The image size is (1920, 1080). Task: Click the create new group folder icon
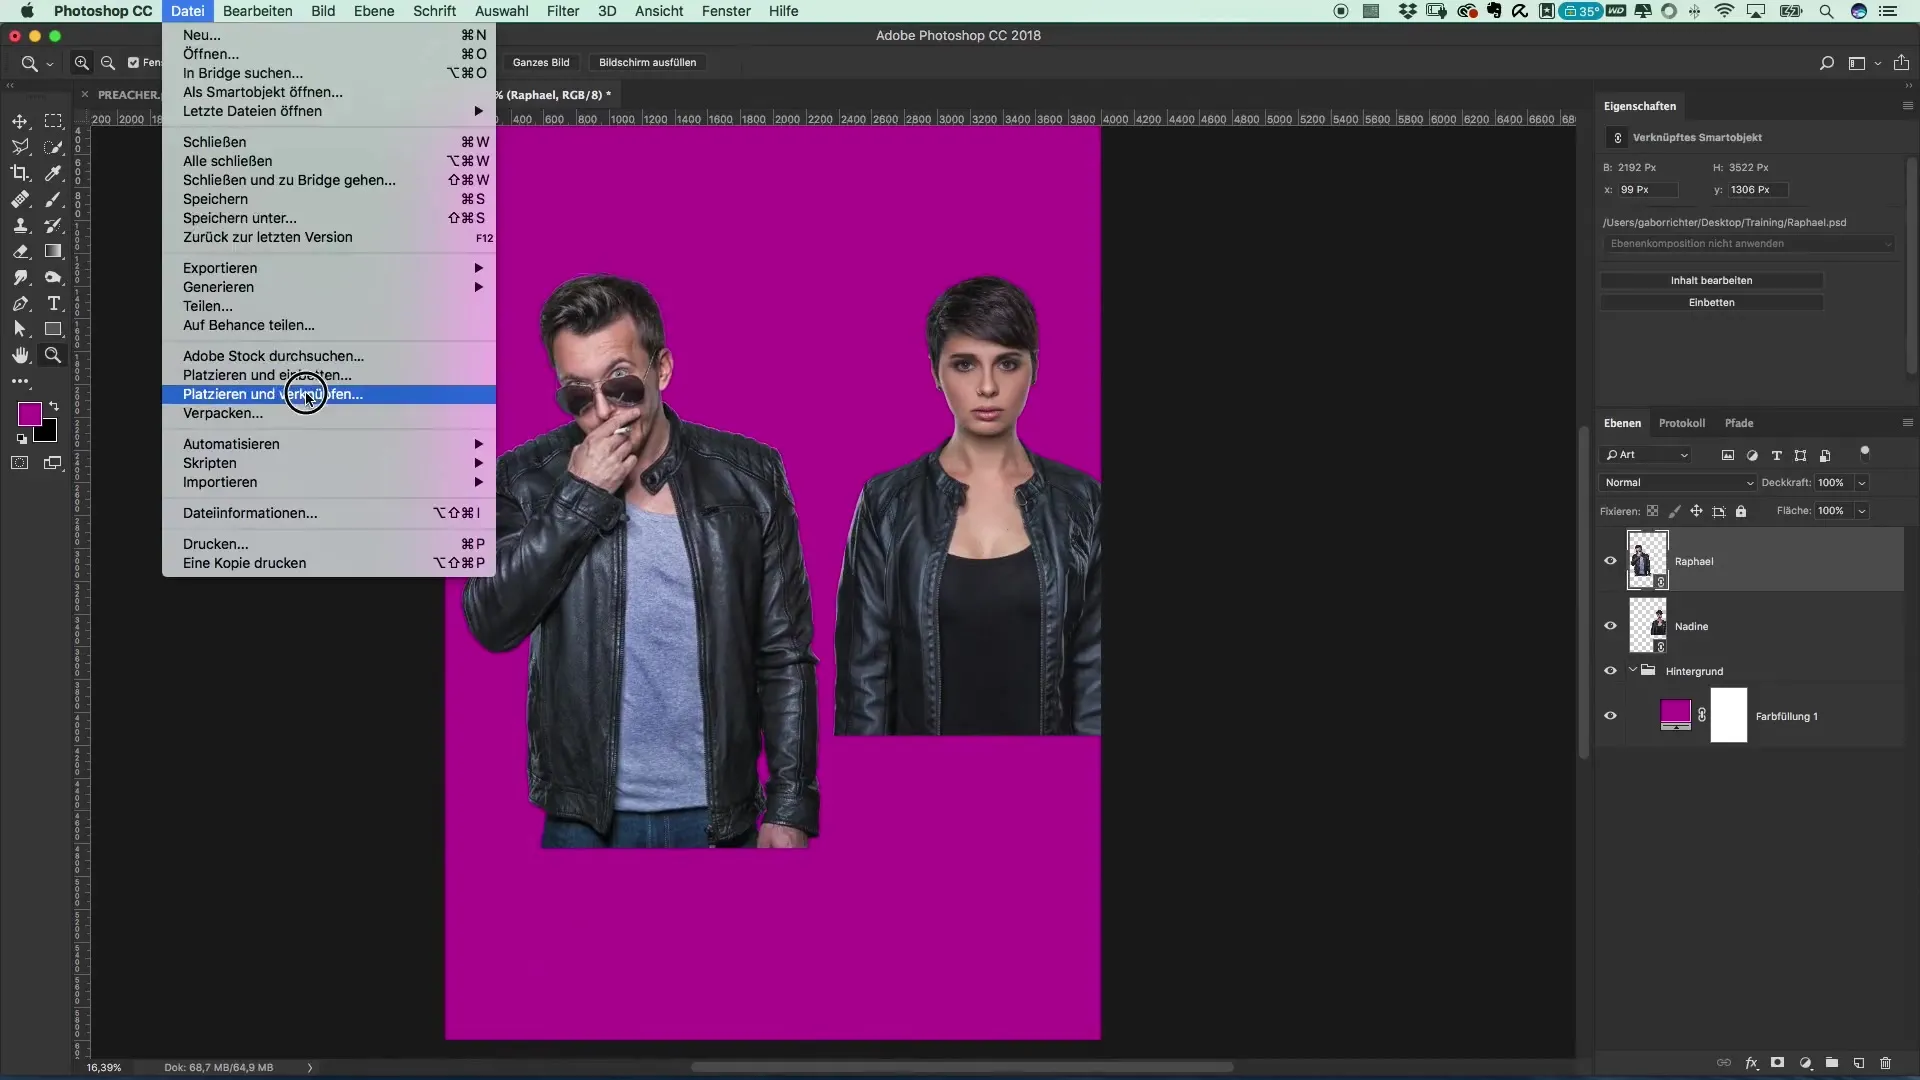pos(1831,1063)
